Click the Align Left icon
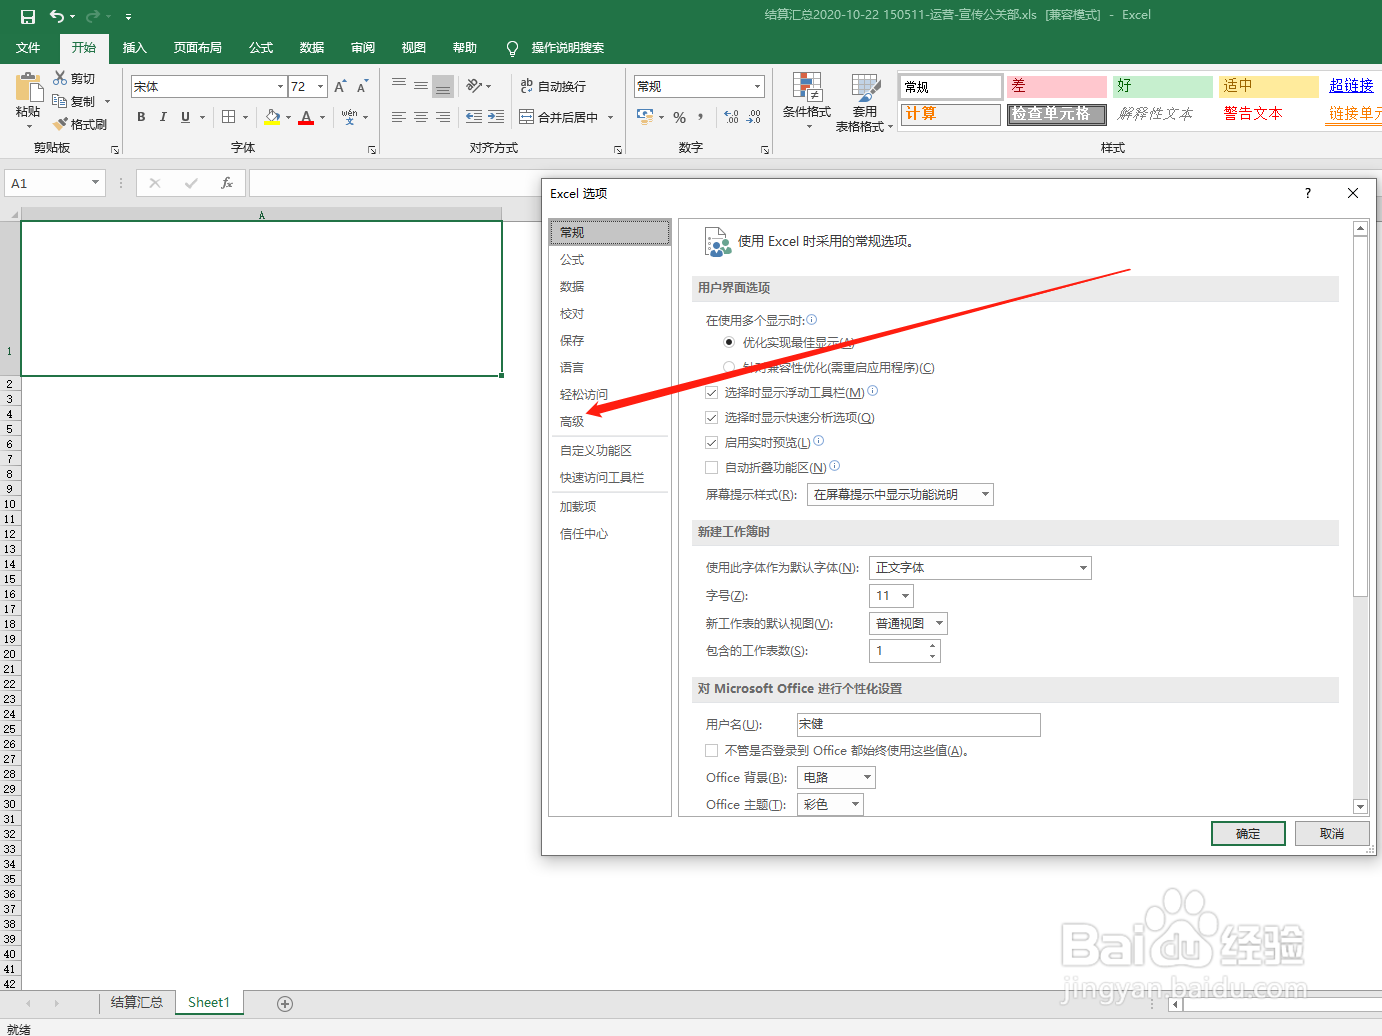The image size is (1382, 1036). [399, 117]
